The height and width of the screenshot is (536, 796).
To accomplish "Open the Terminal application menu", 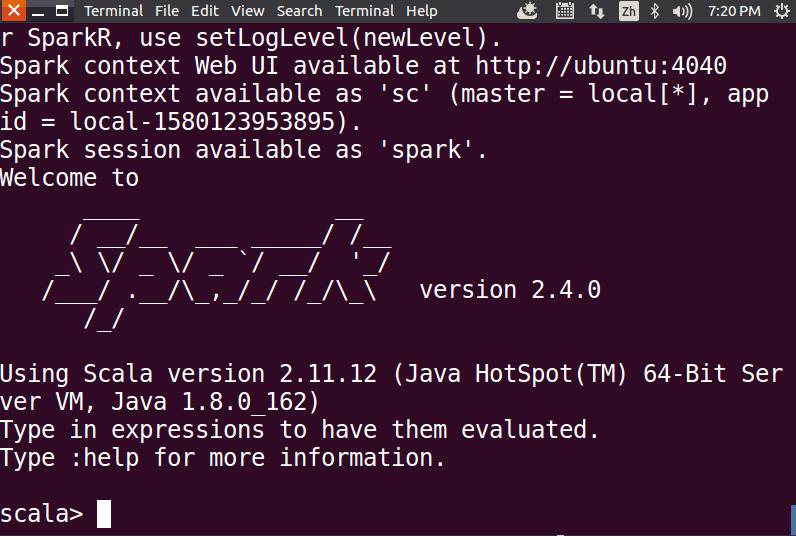I will coord(113,11).
